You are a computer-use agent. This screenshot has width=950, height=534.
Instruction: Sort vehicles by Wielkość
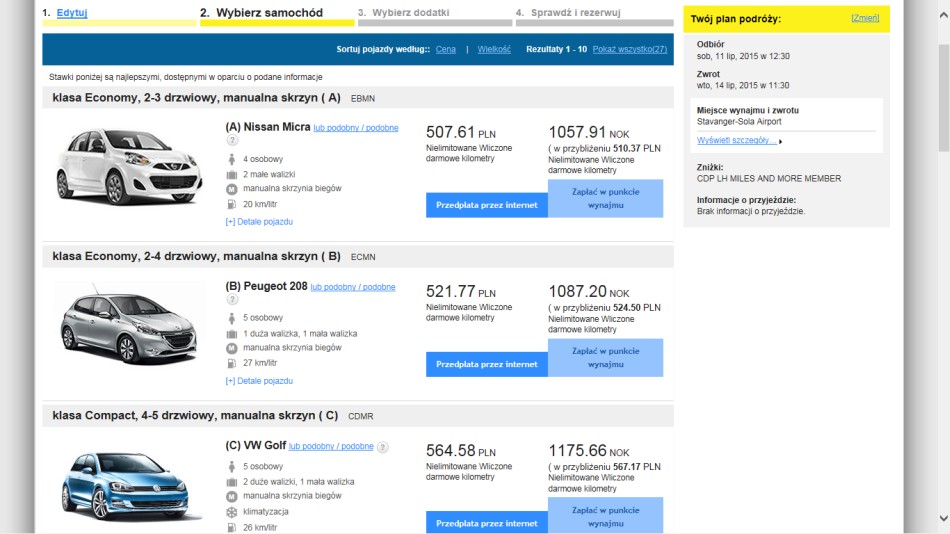(x=494, y=49)
